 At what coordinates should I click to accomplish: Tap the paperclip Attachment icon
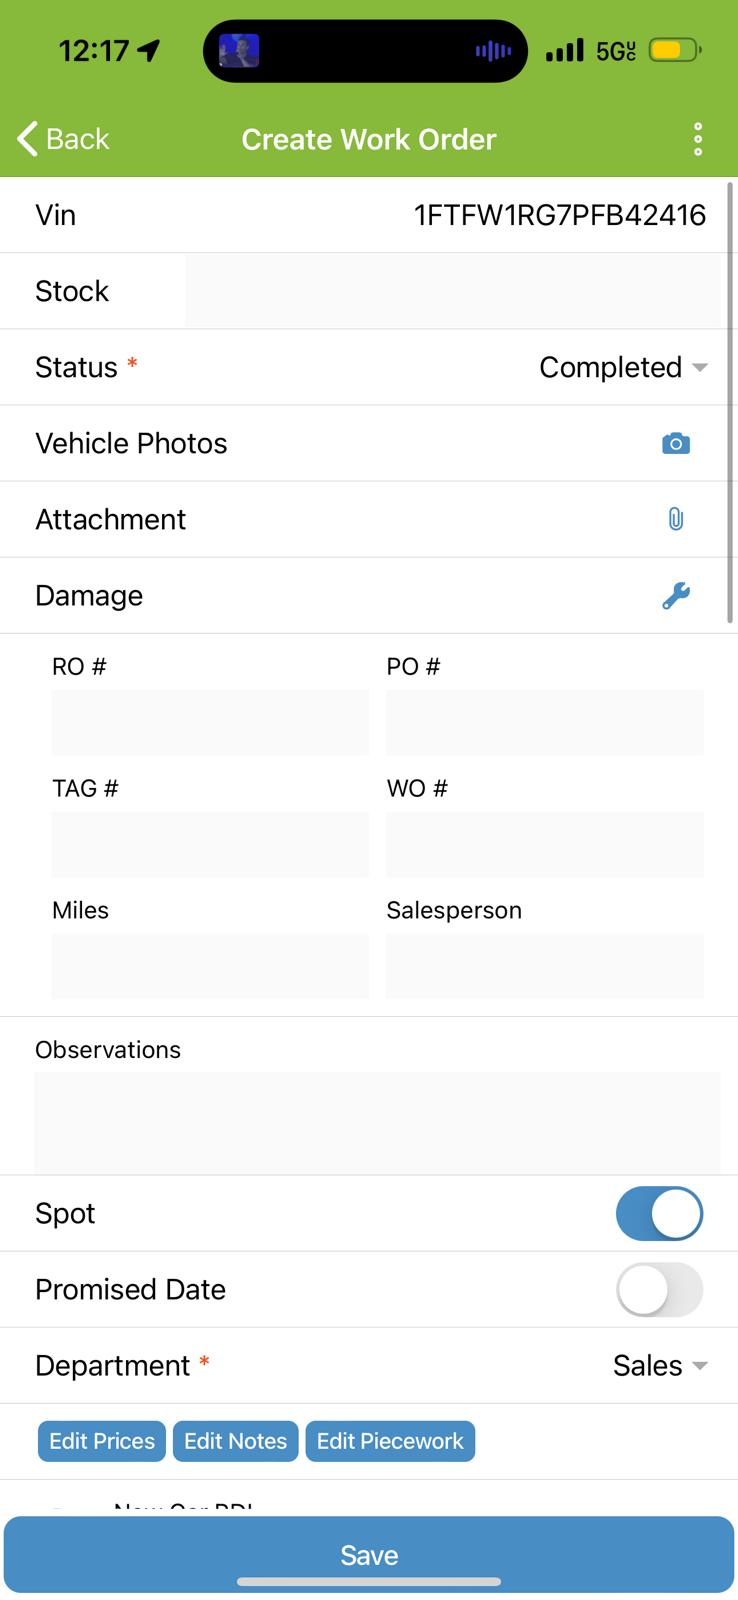click(676, 519)
